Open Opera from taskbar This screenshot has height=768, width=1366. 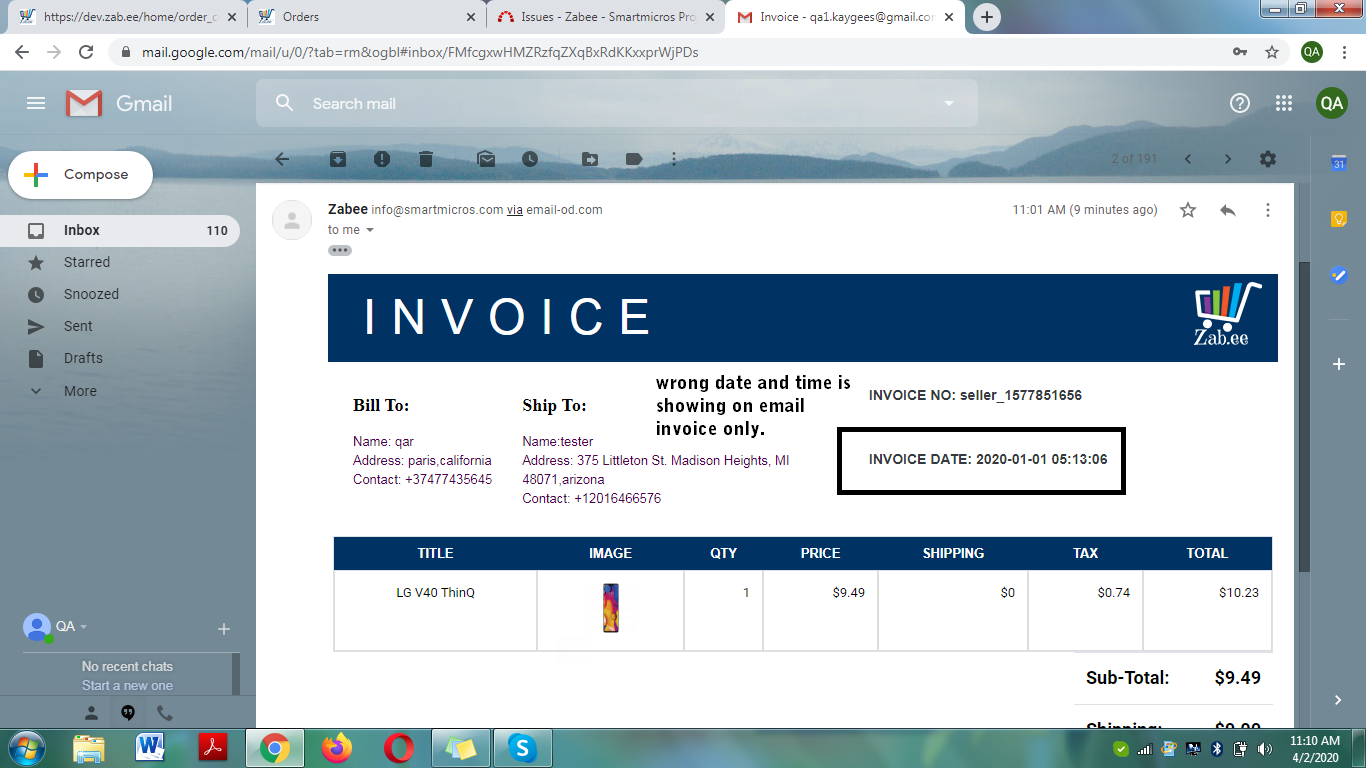point(399,748)
